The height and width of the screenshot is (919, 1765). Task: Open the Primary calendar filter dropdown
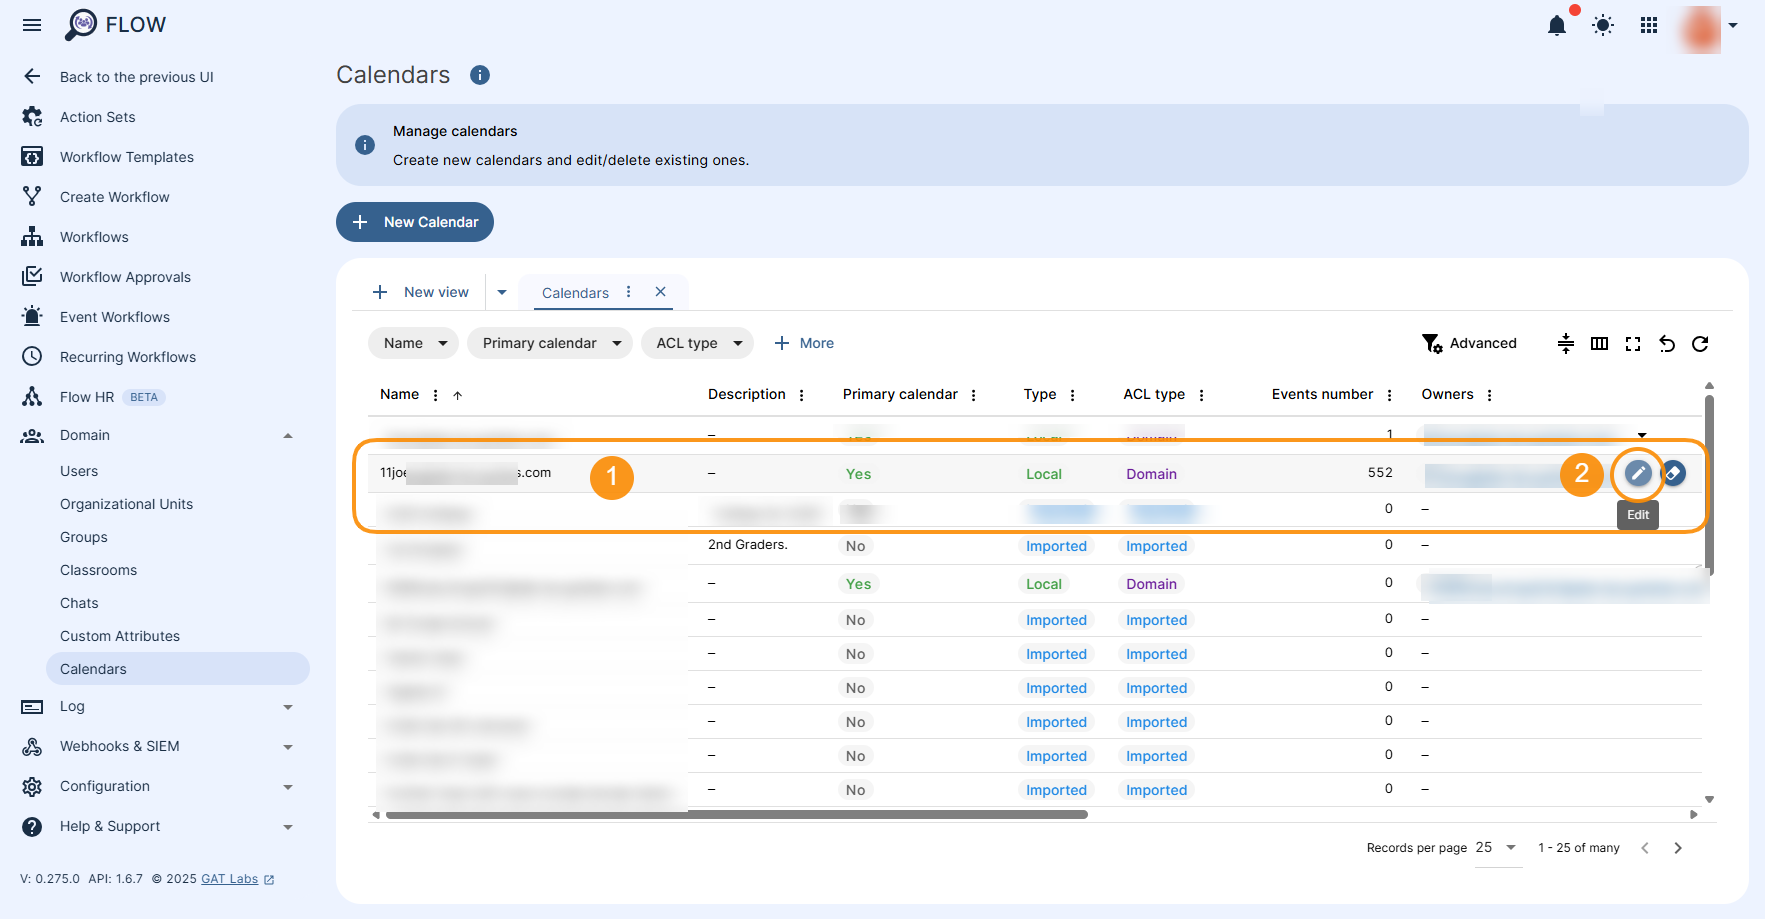(x=549, y=343)
